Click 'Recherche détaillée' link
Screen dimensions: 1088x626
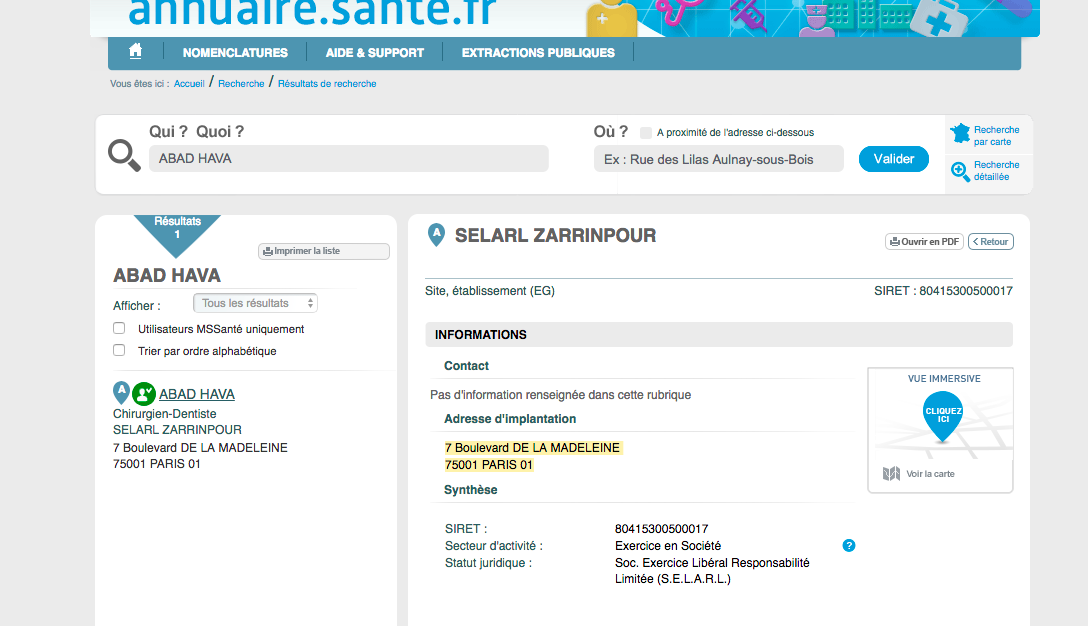996,171
